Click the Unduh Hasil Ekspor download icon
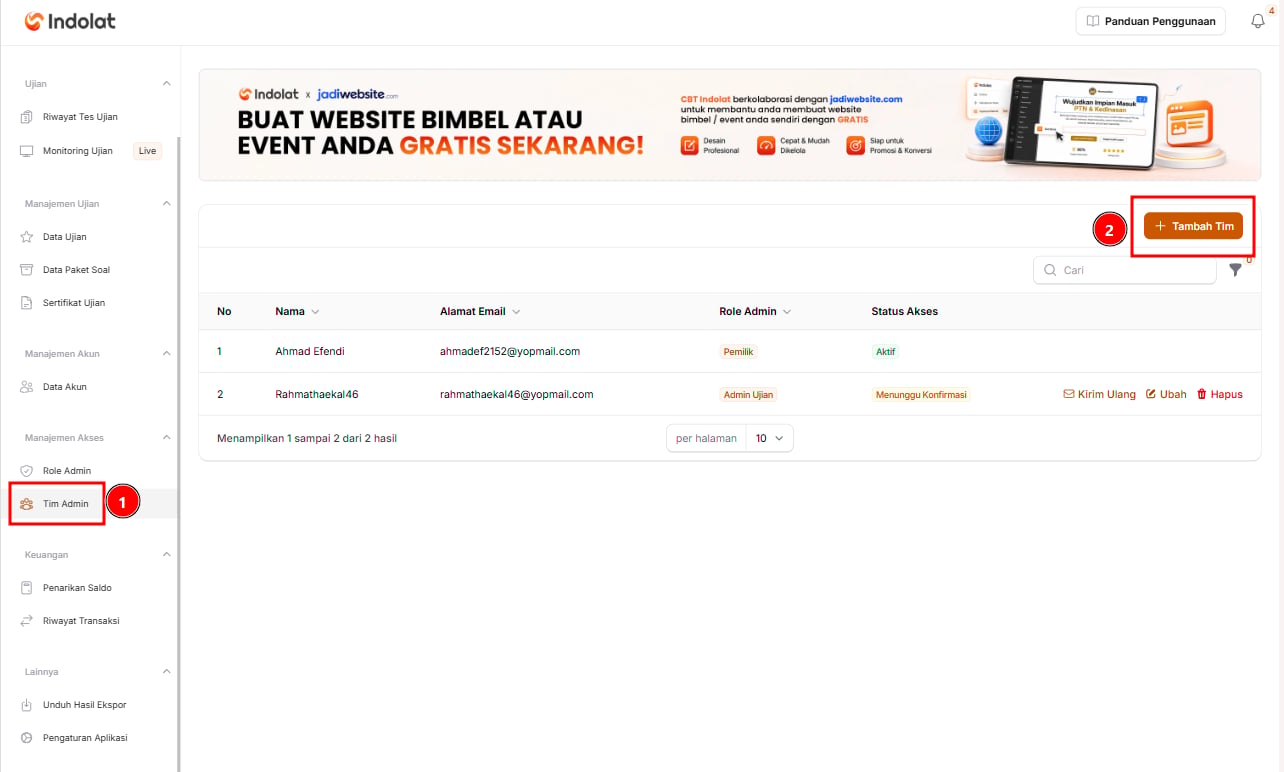 pos(27,705)
